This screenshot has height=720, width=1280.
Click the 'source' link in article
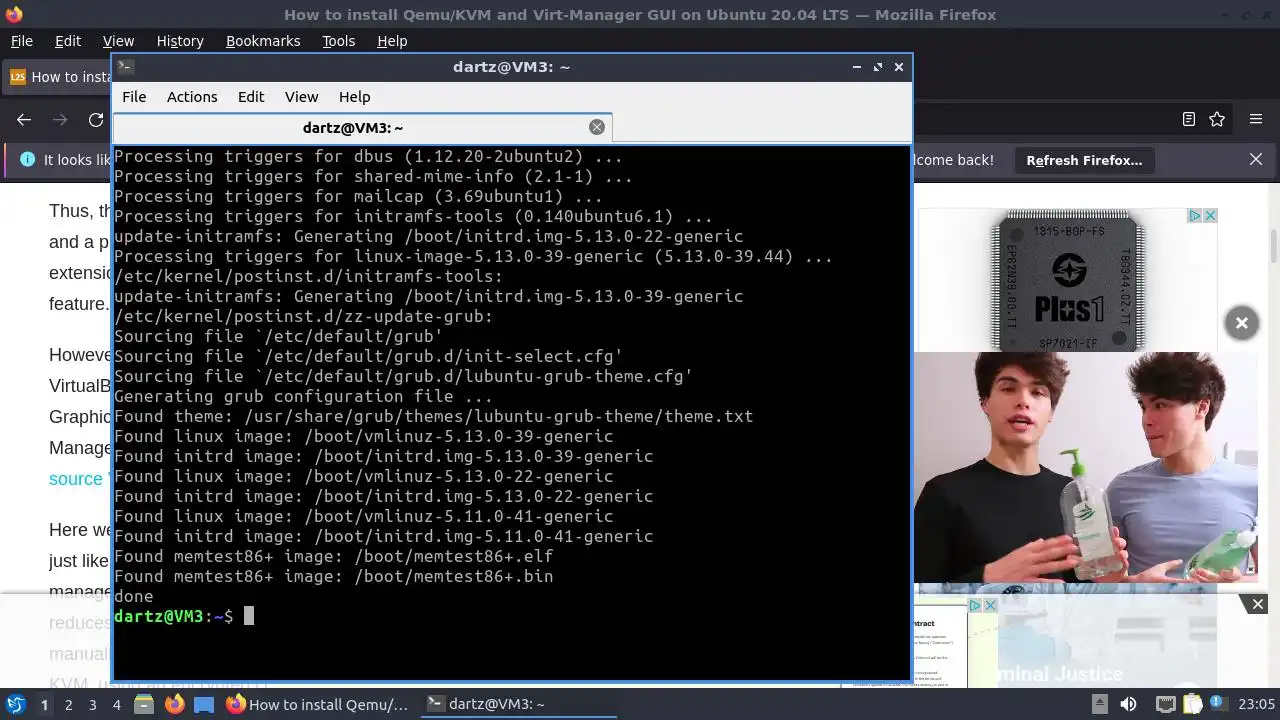click(76, 479)
